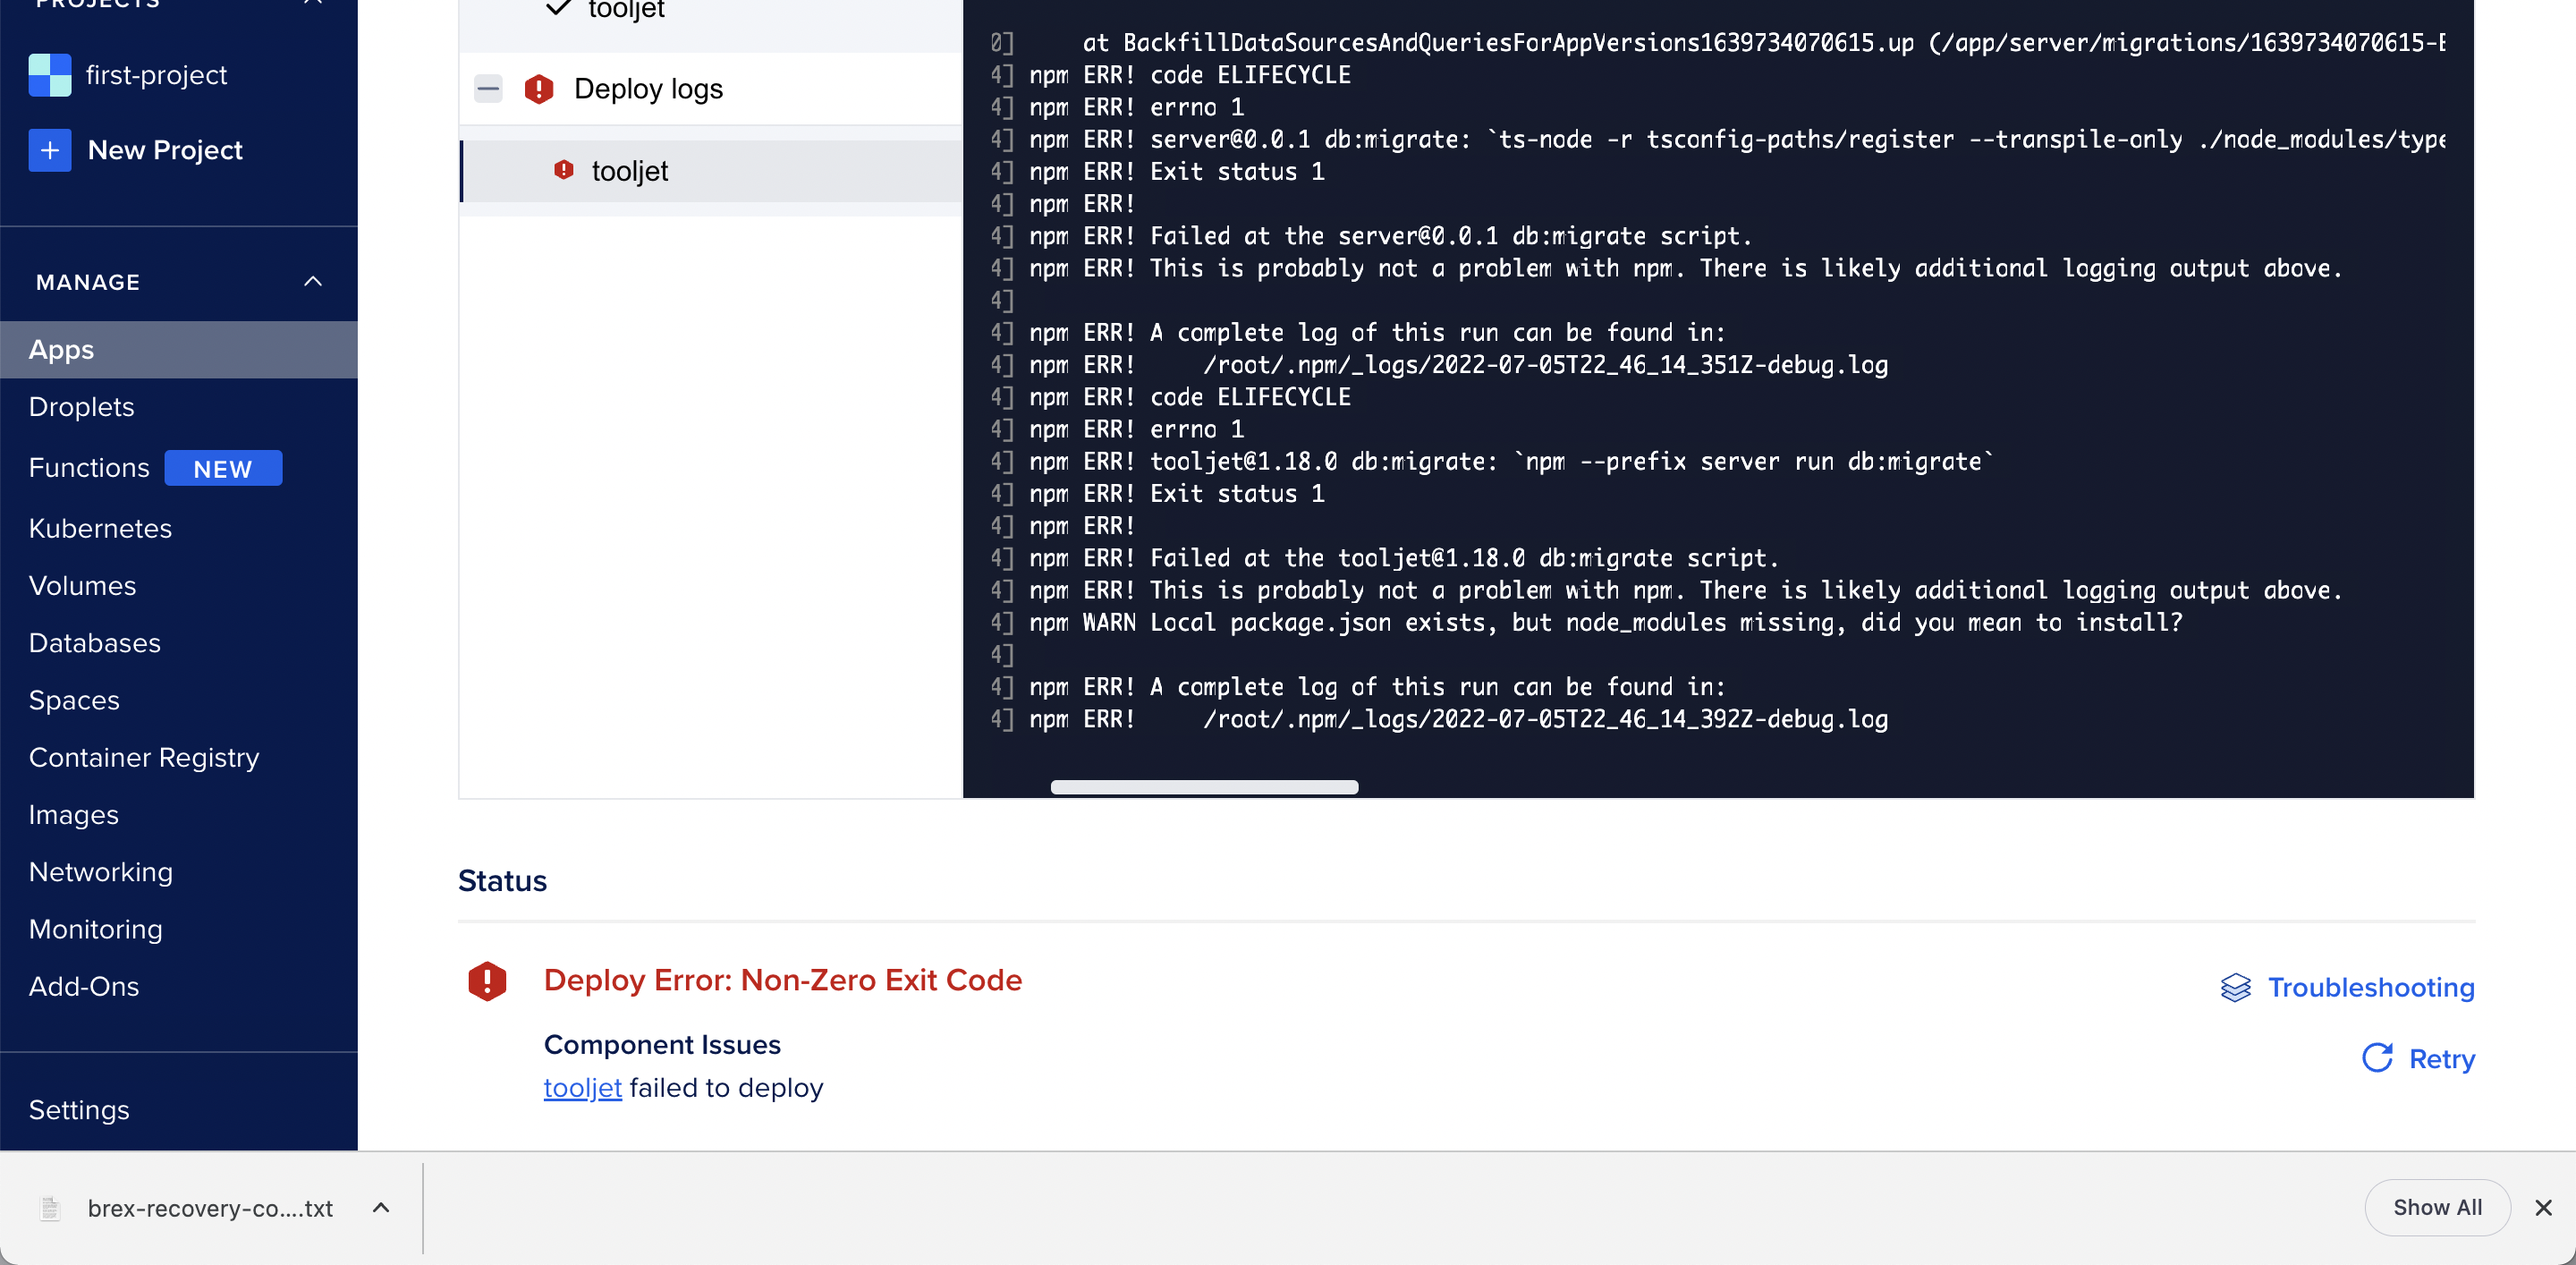The height and width of the screenshot is (1265, 2576).
Task: Switch to Monitoring in the sidebar
Action: [95, 928]
